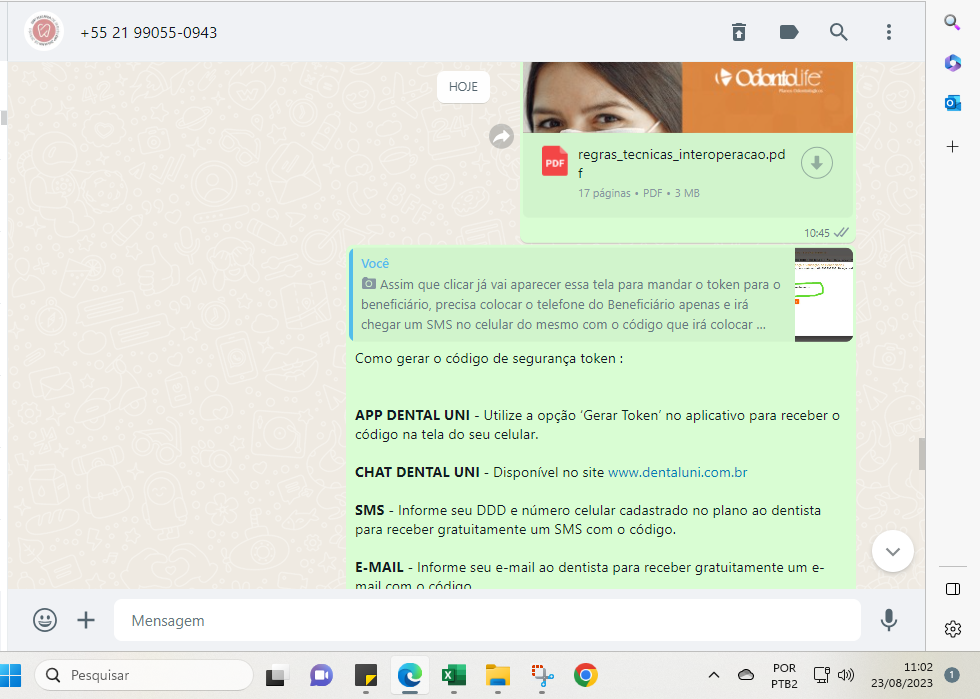The height and width of the screenshot is (699, 980).
Task: Open Excel from the taskbar
Action: click(x=454, y=675)
